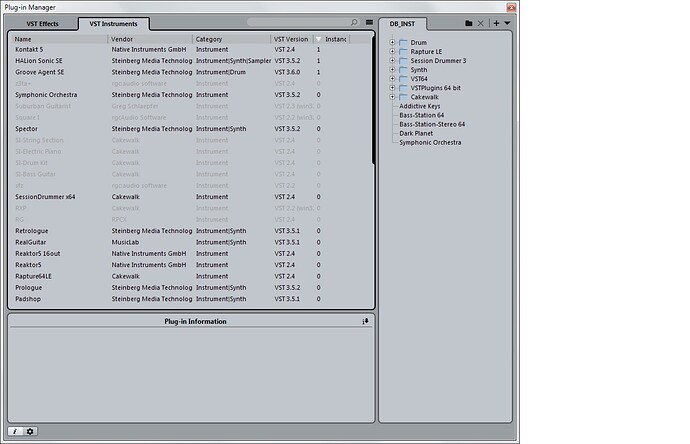Image resolution: width=690 pixels, height=444 pixels.
Task: Switch to the VST Effects tab
Action: 42,24
